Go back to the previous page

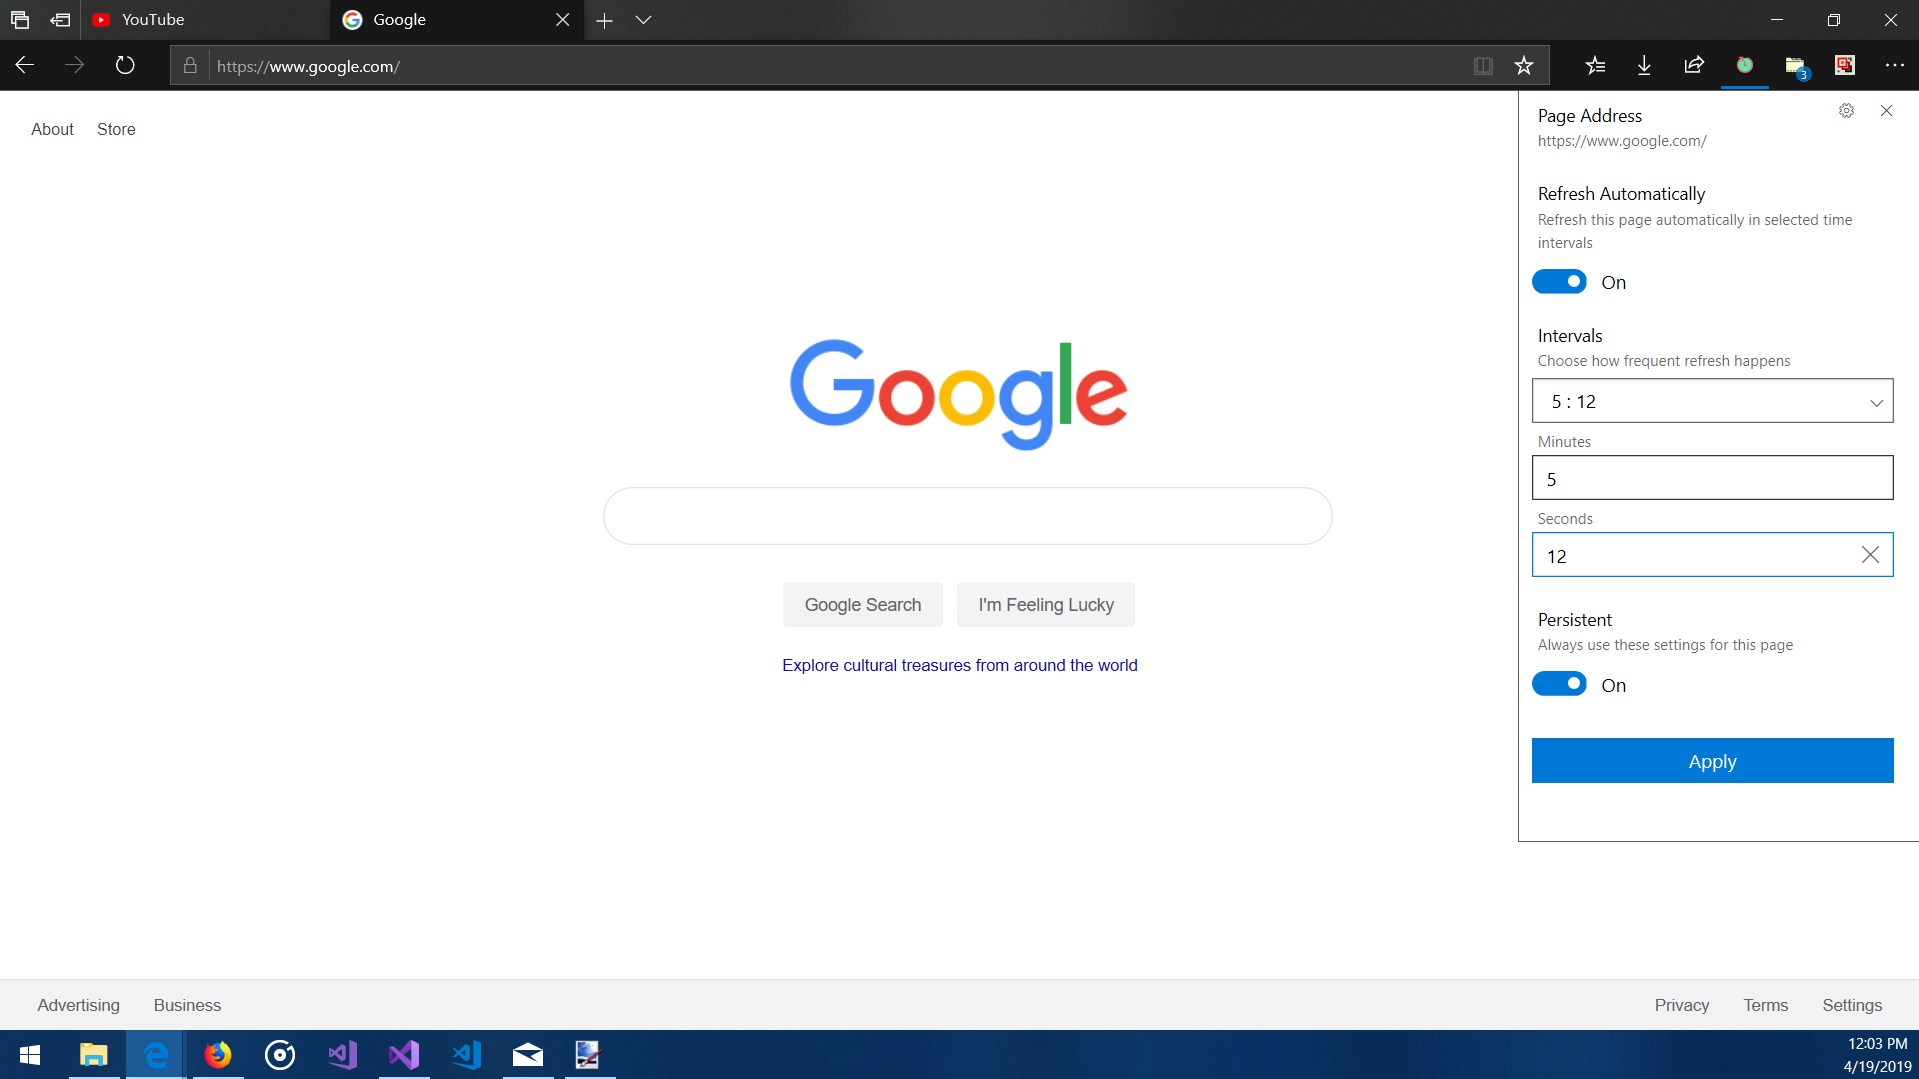pos(25,66)
